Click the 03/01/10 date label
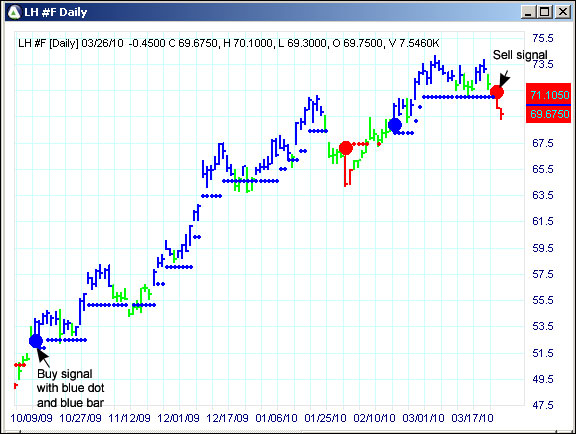The image size is (576, 434). tap(423, 418)
